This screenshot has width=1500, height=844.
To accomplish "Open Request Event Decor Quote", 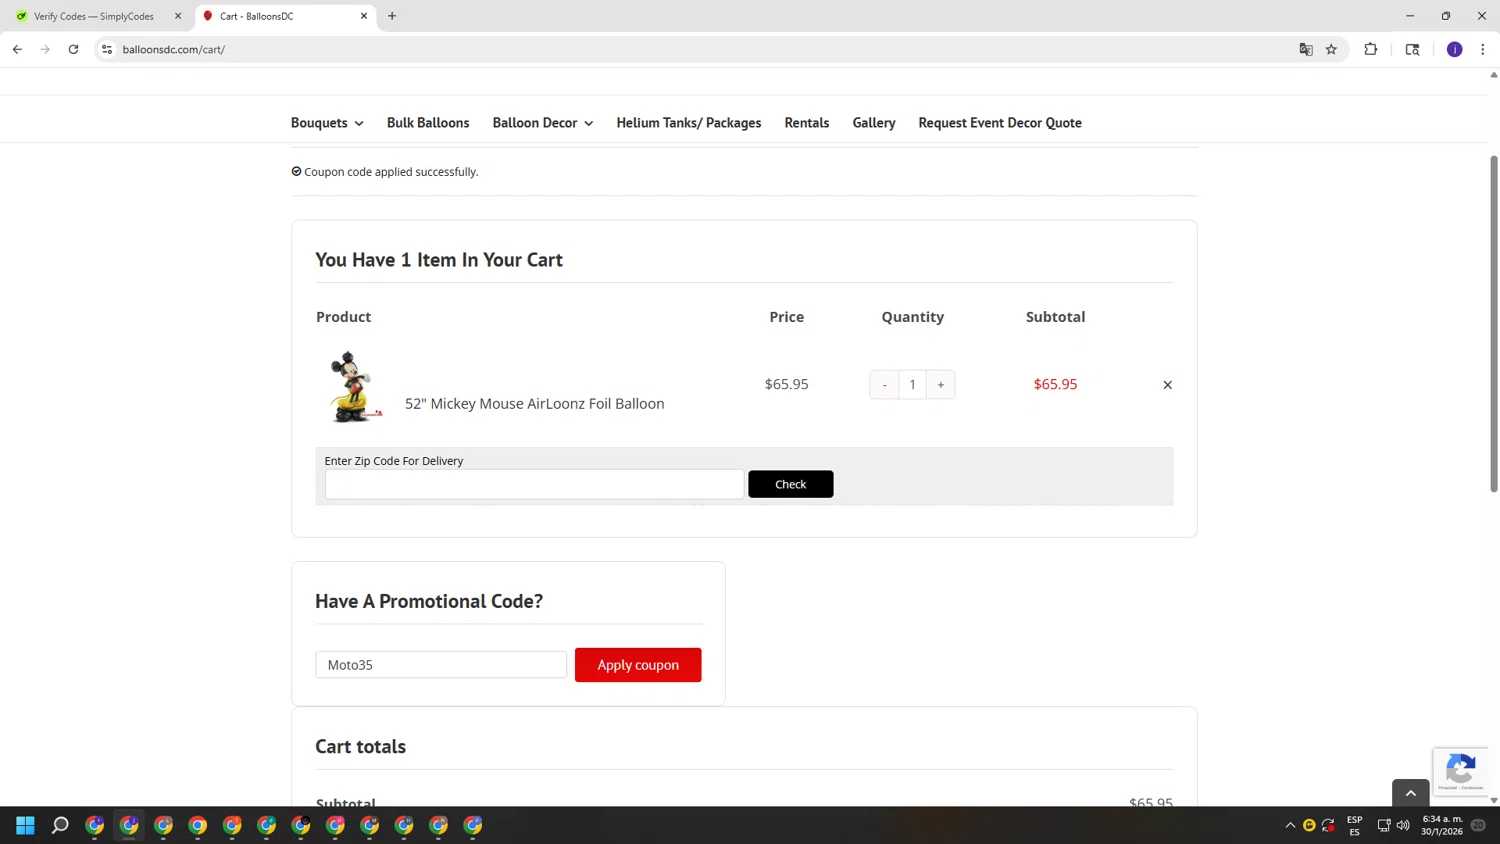I will (1000, 123).
